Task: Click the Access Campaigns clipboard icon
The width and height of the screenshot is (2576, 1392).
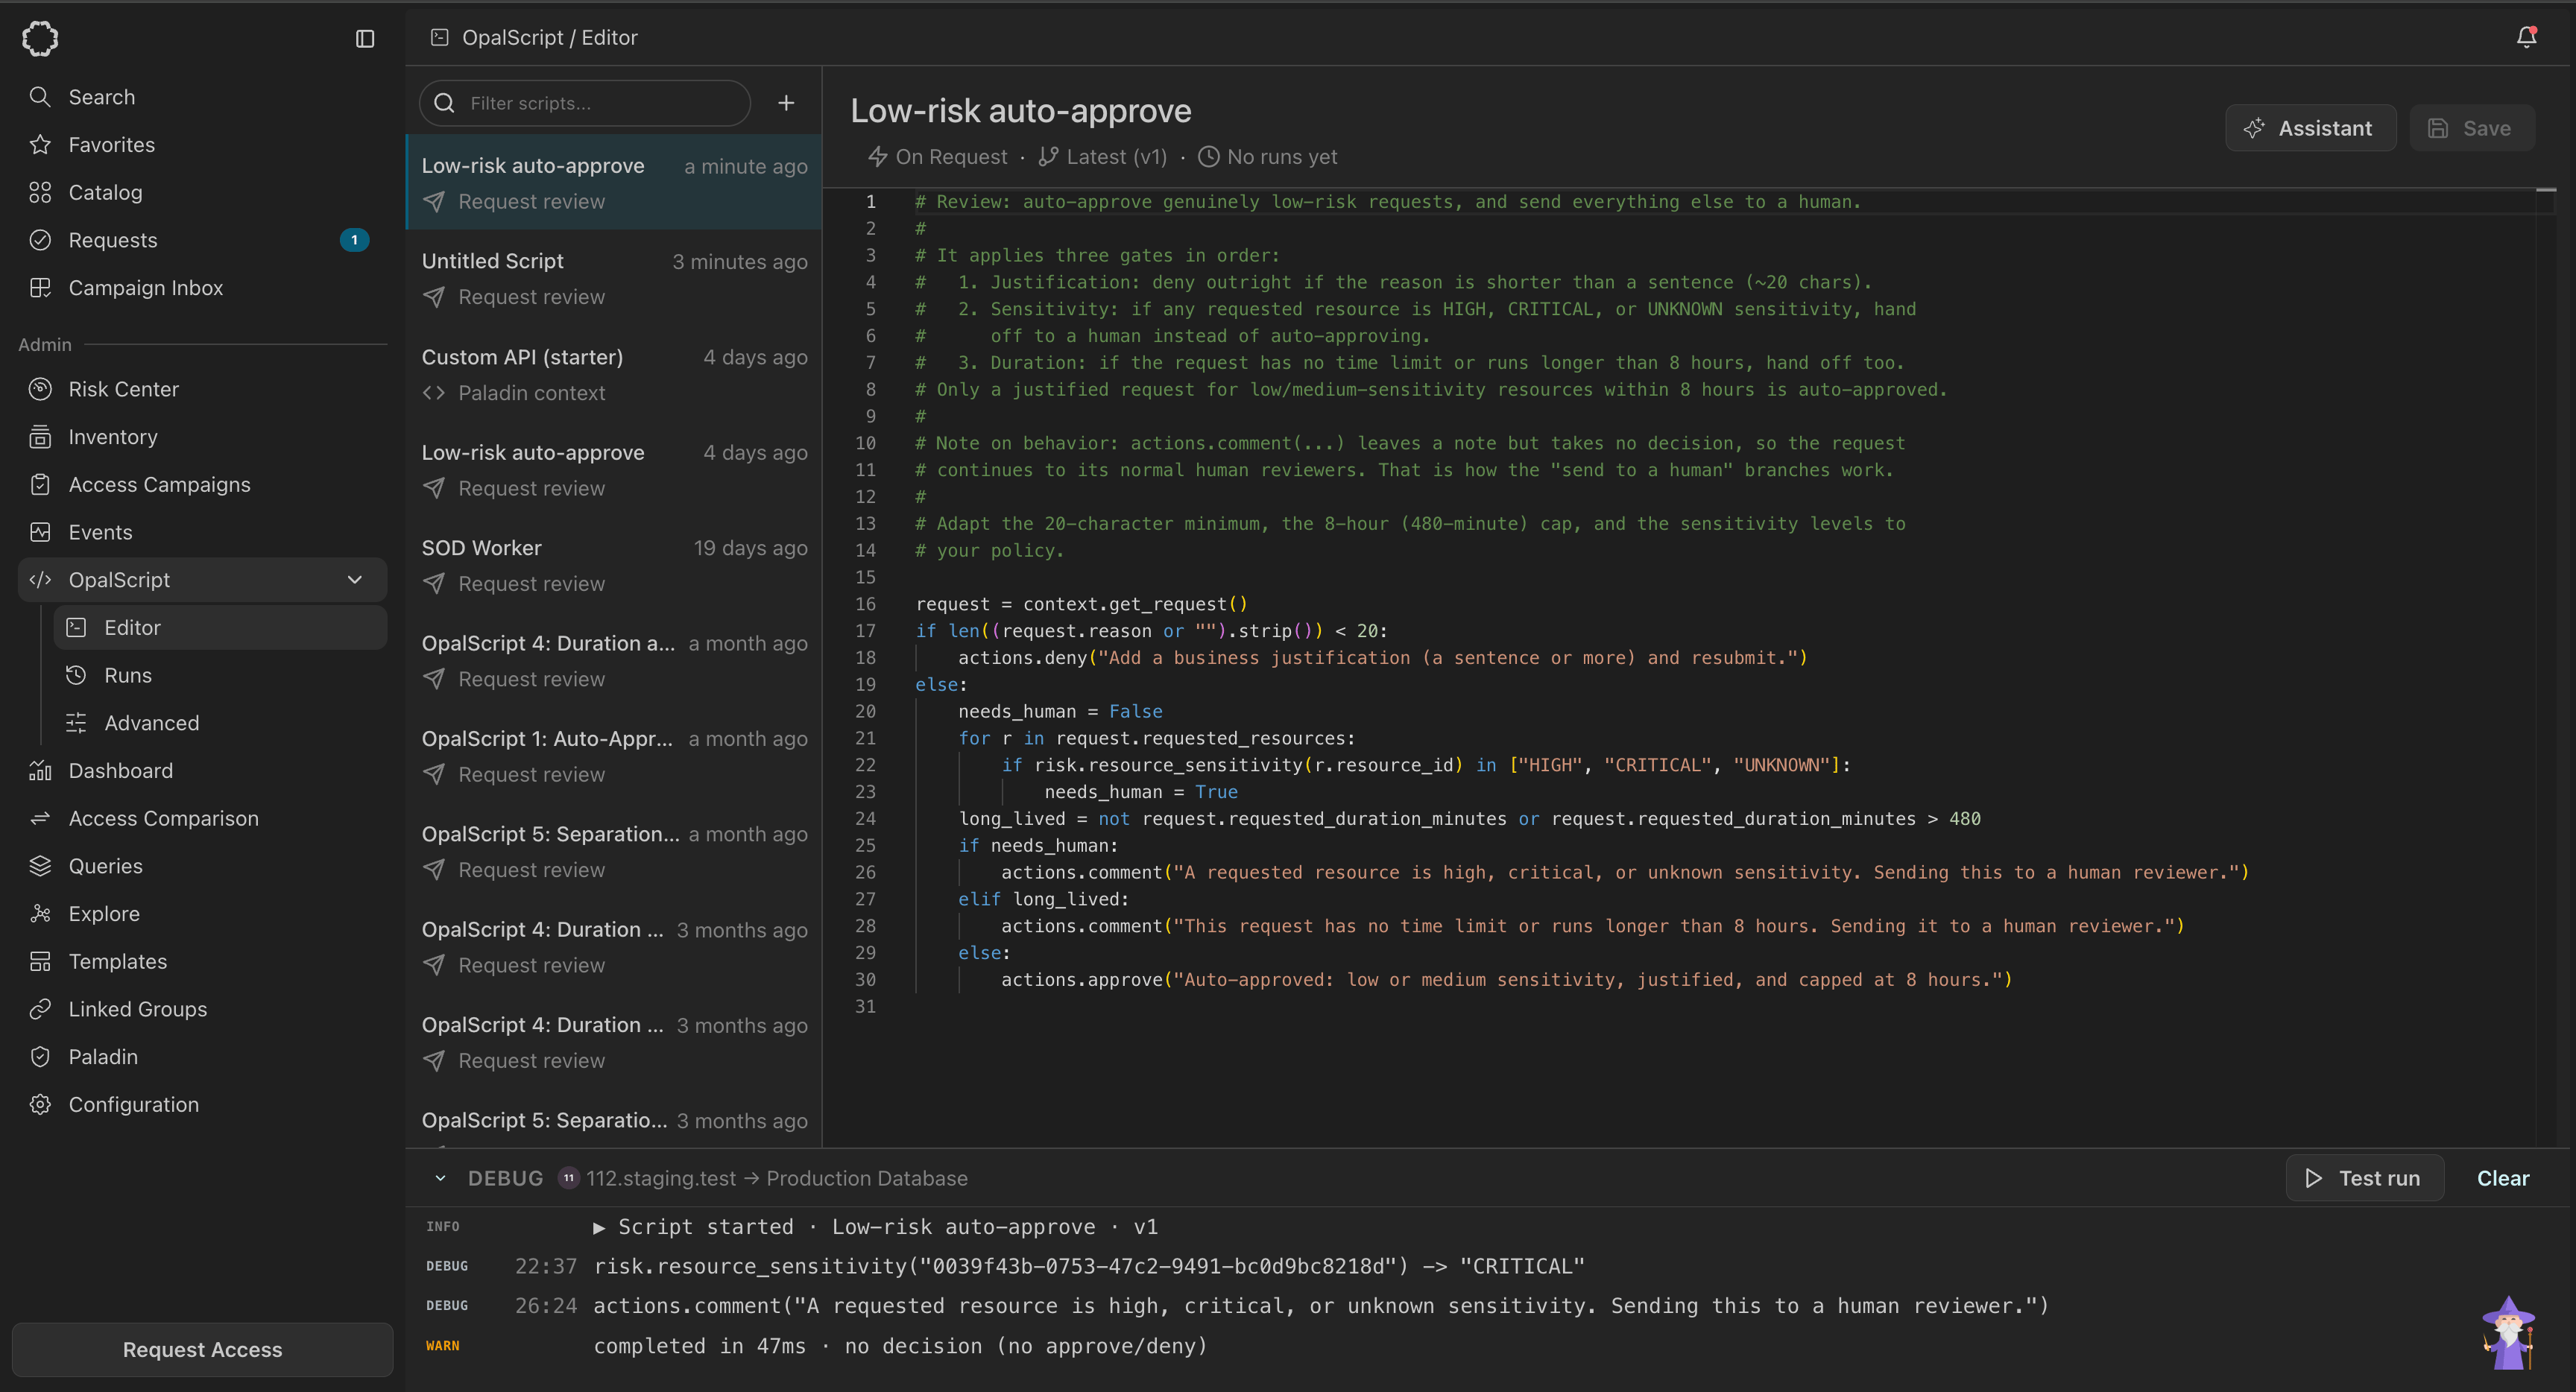Action: 40,485
